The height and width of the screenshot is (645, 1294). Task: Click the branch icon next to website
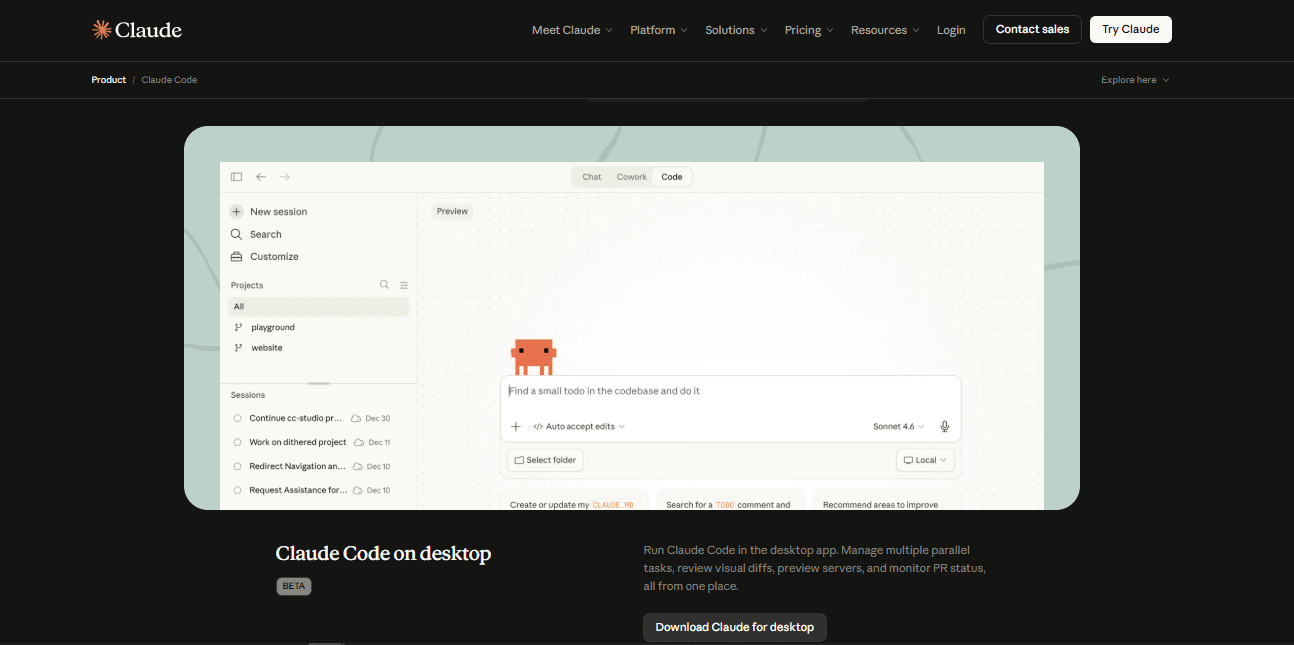pyautogui.click(x=238, y=348)
